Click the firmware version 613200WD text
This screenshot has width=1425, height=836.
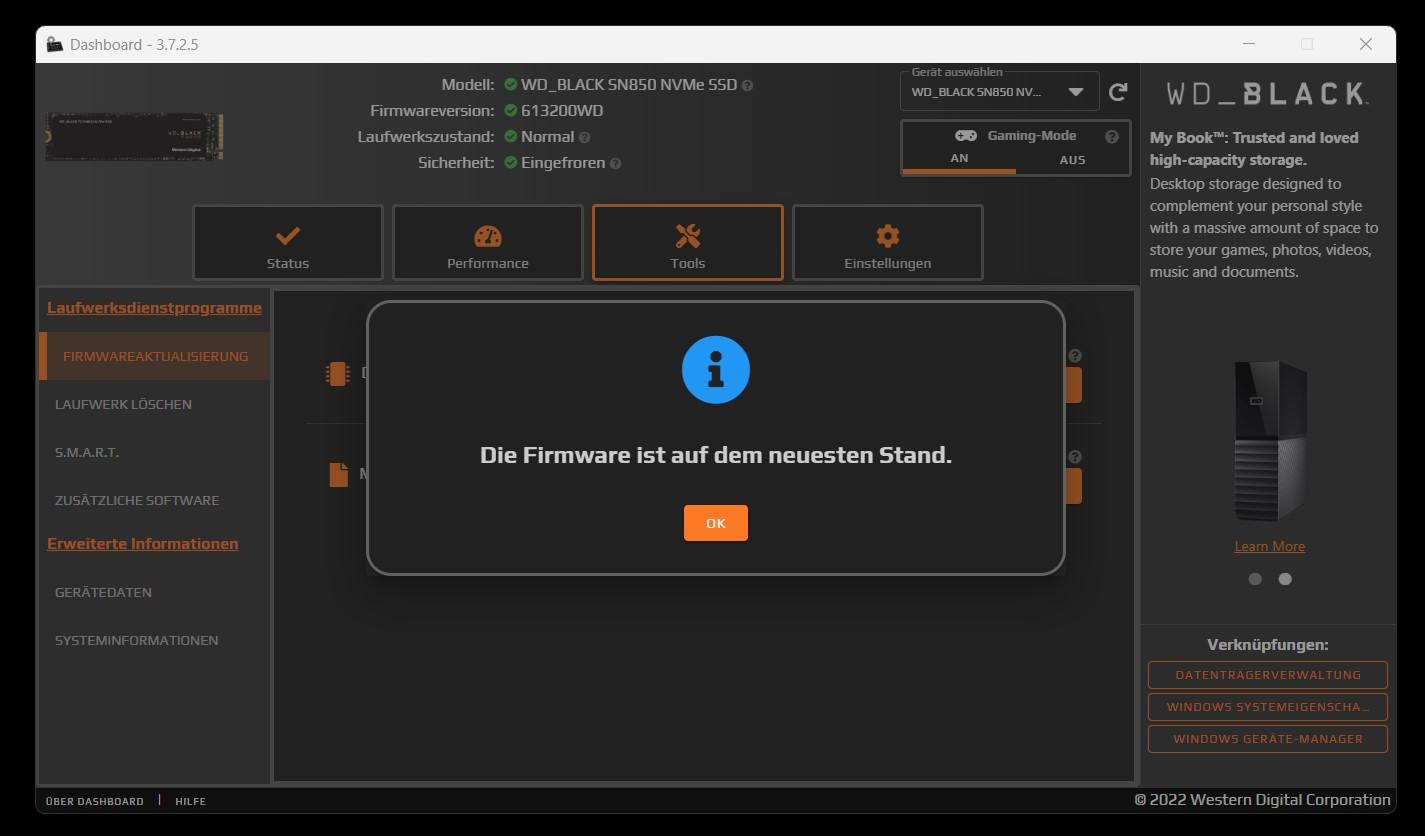click(x=562, y=110)
